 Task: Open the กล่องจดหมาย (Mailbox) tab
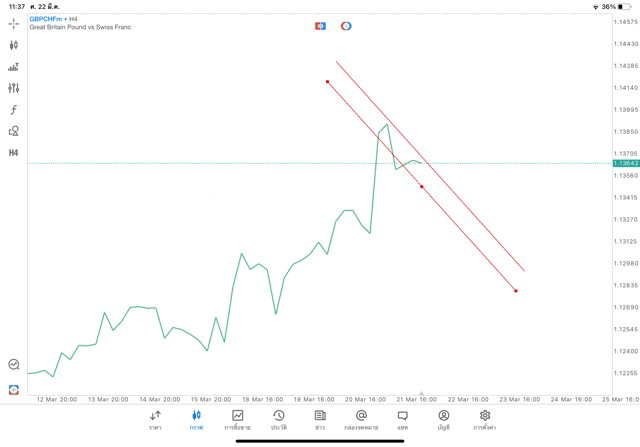click(361, 420)
